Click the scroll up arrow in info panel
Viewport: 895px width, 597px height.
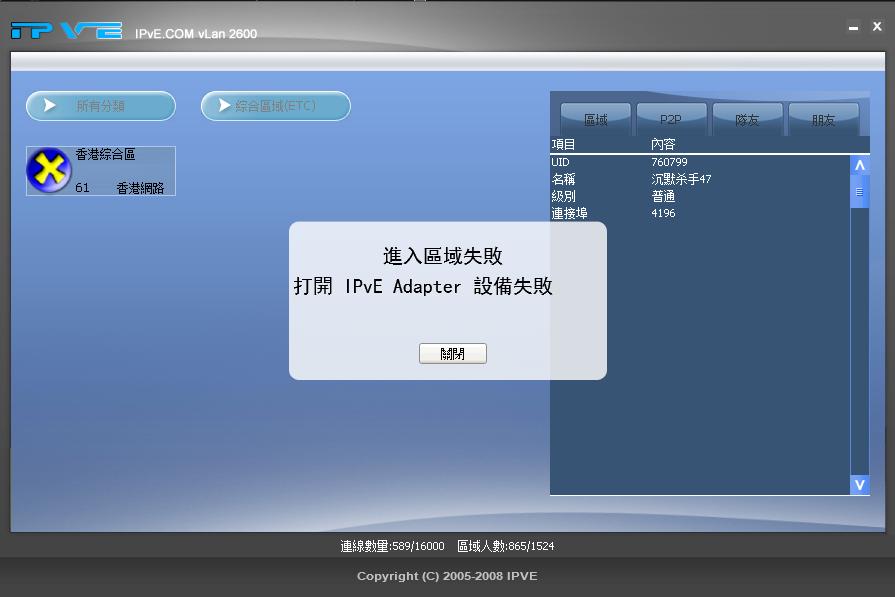pyautogui.click(x=860, y=165)
